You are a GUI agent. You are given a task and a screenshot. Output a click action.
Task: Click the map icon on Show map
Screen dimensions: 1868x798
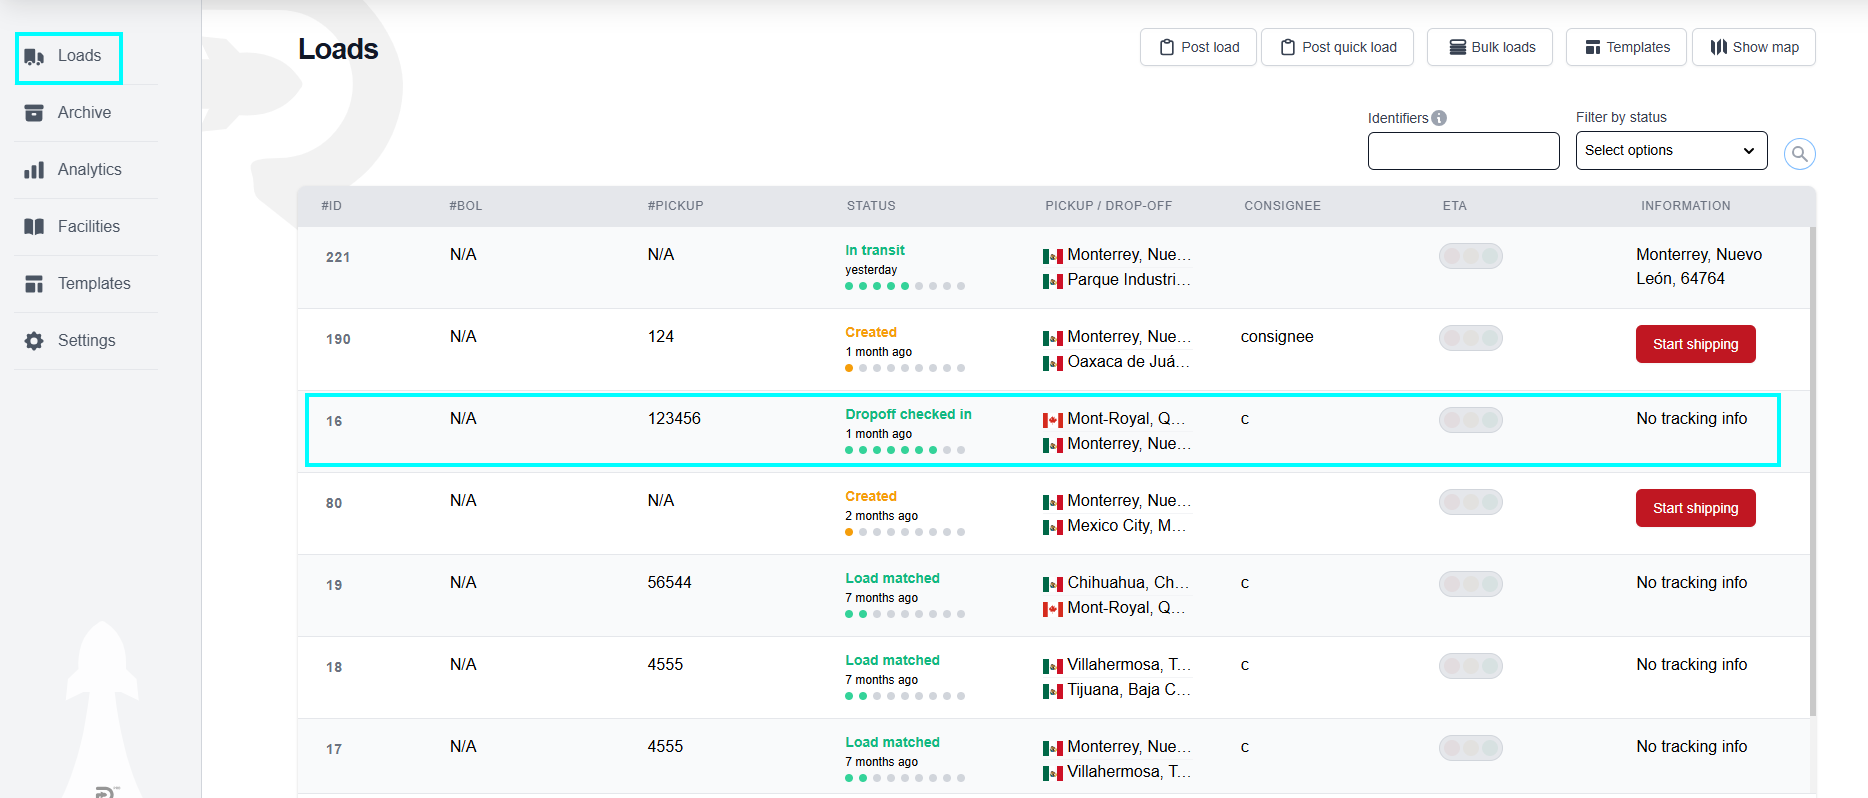(1719, 47)
